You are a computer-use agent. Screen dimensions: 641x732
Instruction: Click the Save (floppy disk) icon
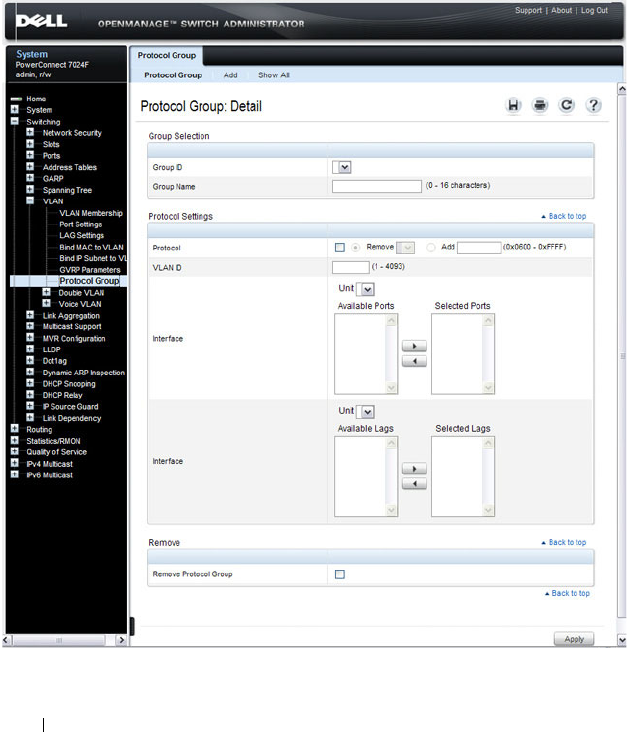pyautogui.click(x=513, y=106)
